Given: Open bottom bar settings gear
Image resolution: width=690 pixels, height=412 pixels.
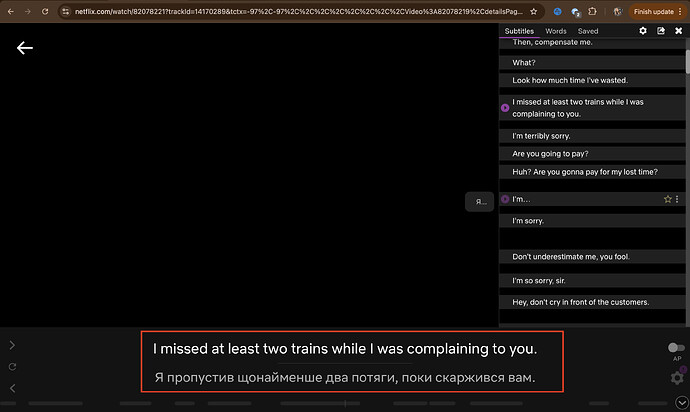Looking at the screenshot, I should point(677,377).
